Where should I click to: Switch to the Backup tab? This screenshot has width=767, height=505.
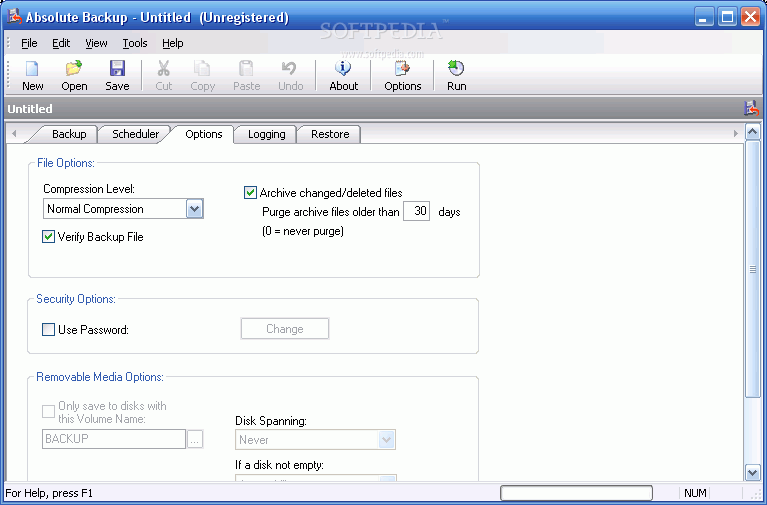[x=69, y=134]
